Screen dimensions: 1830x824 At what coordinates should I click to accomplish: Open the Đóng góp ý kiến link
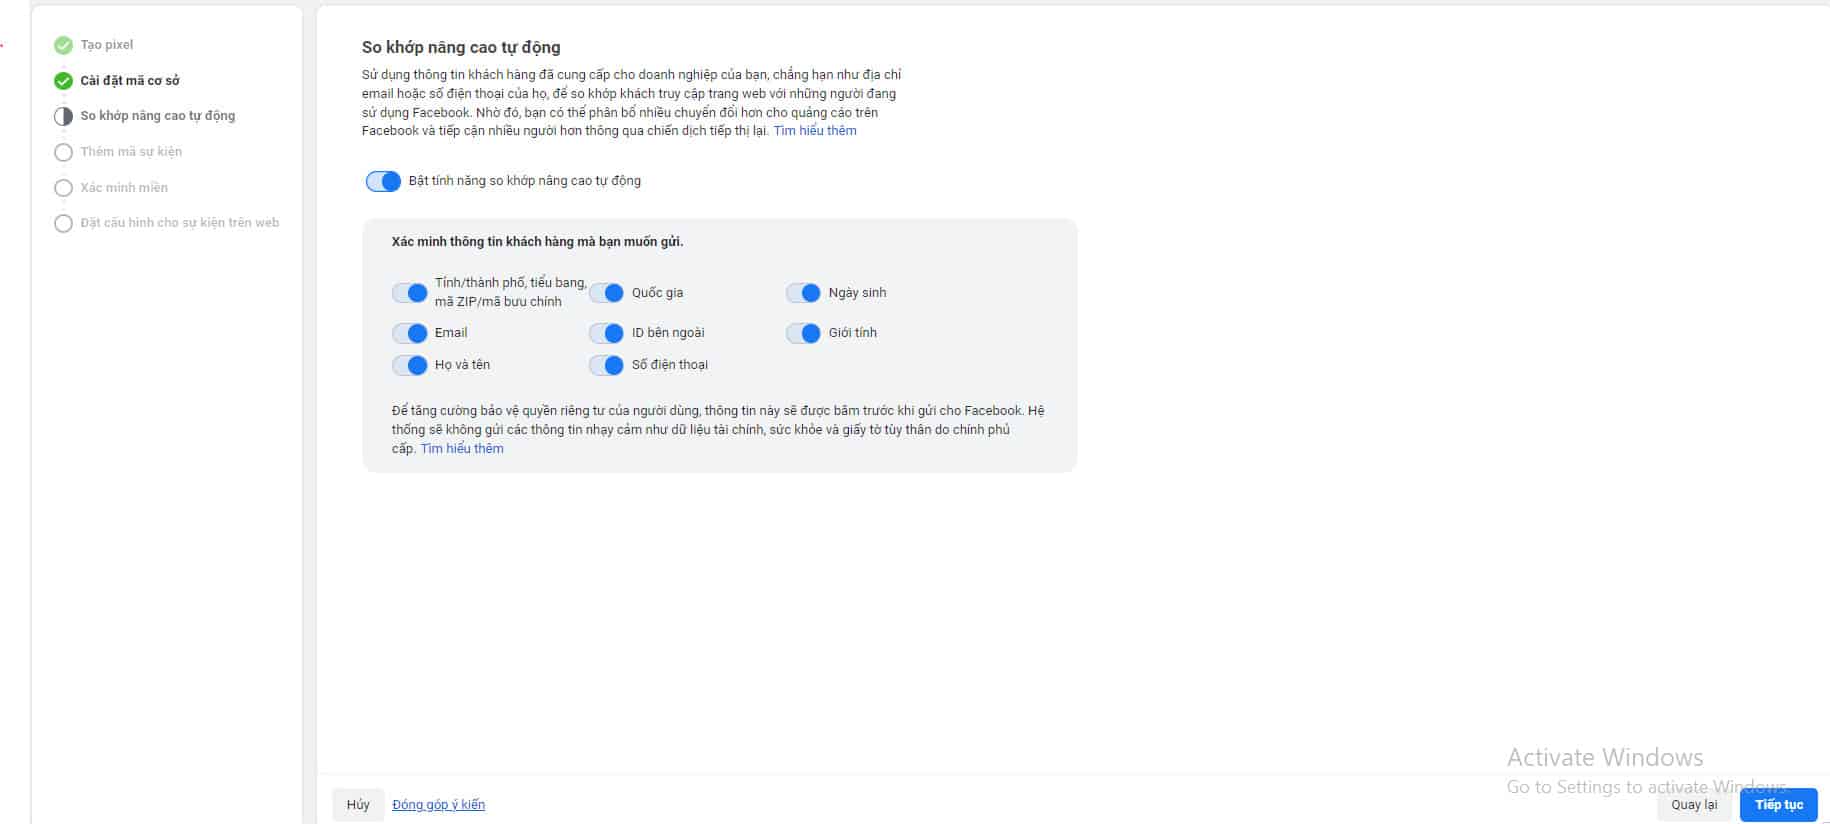point(438,804)
